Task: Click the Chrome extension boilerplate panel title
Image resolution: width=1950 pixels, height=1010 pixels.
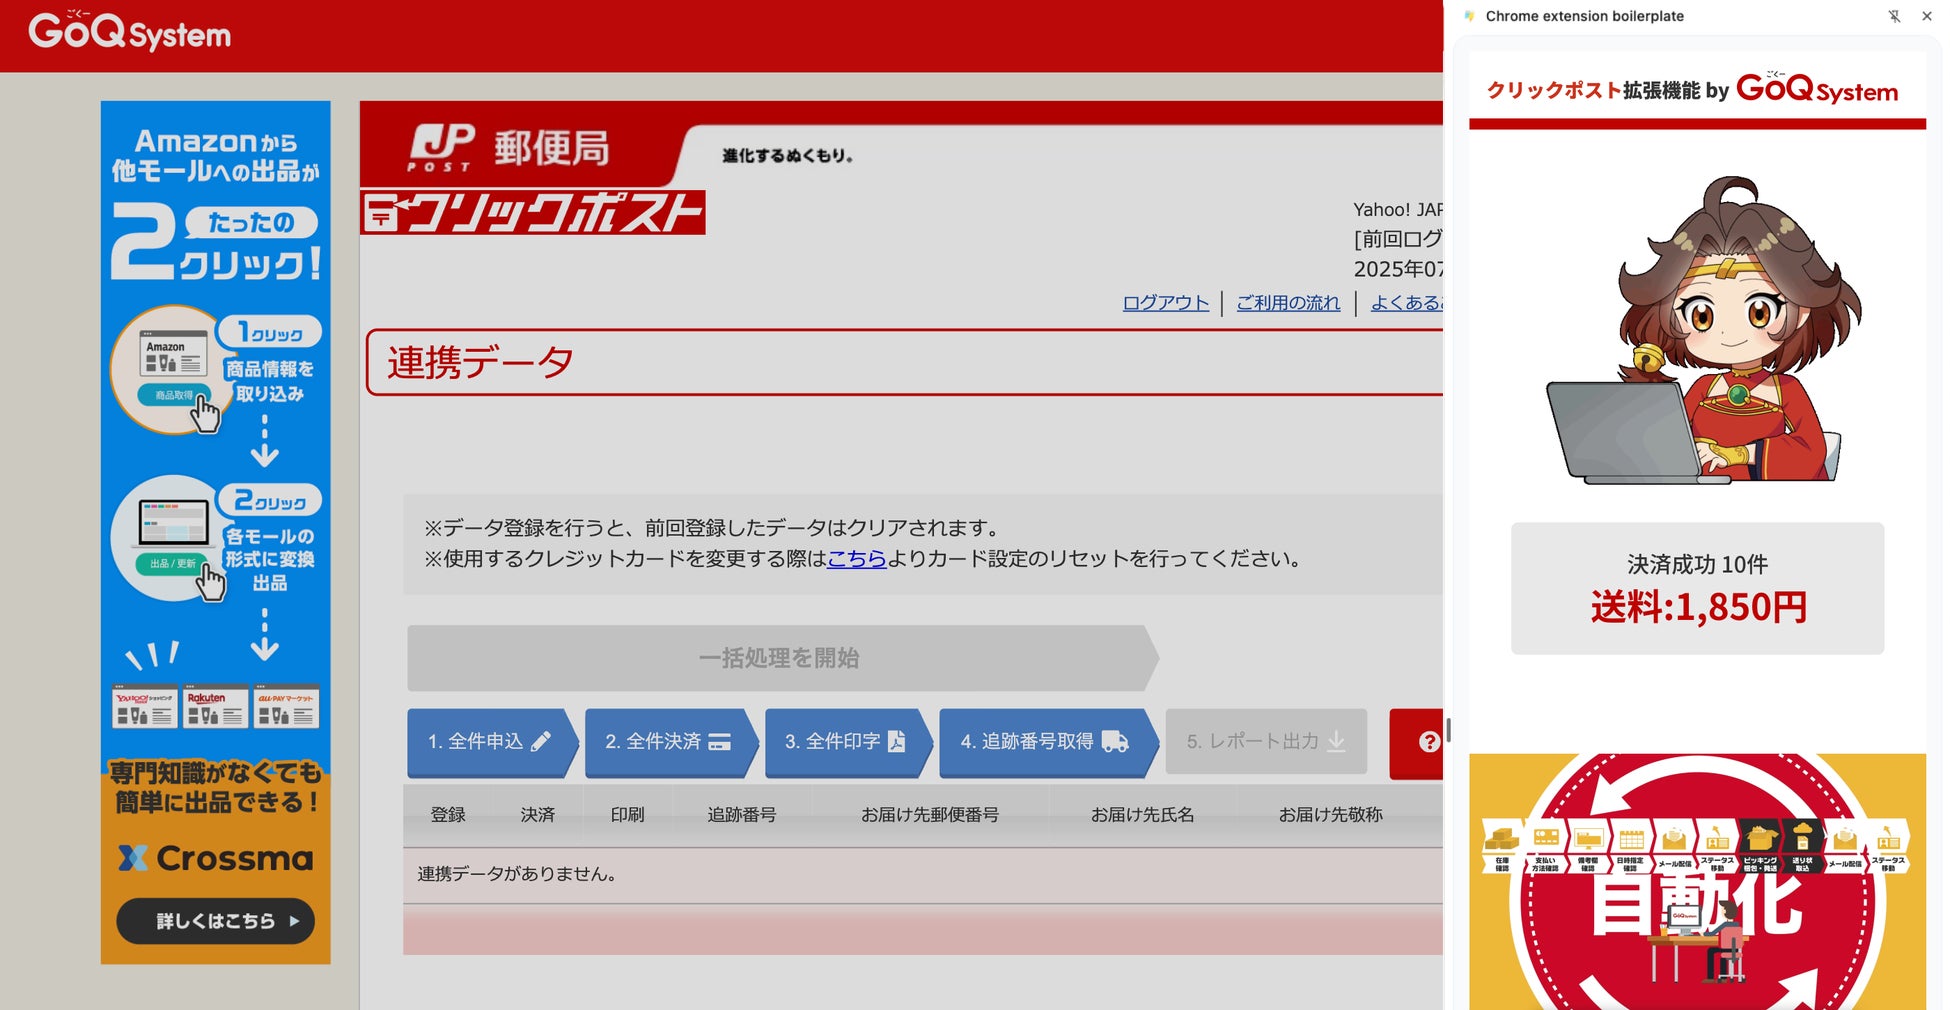Action: pyautogui.click(x=1584, y=16)
